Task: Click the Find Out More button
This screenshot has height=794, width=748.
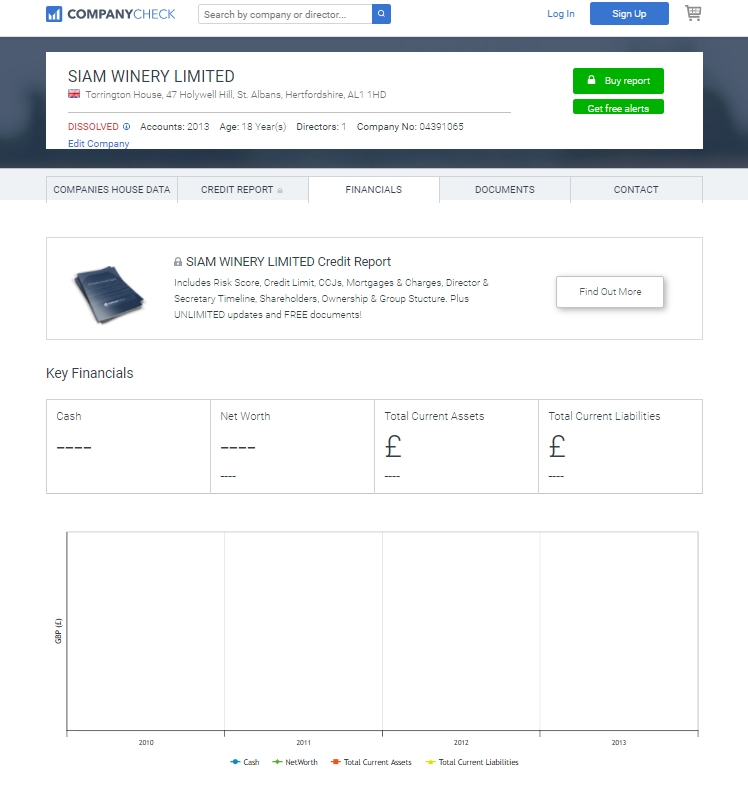Action: tap(610, 292)
